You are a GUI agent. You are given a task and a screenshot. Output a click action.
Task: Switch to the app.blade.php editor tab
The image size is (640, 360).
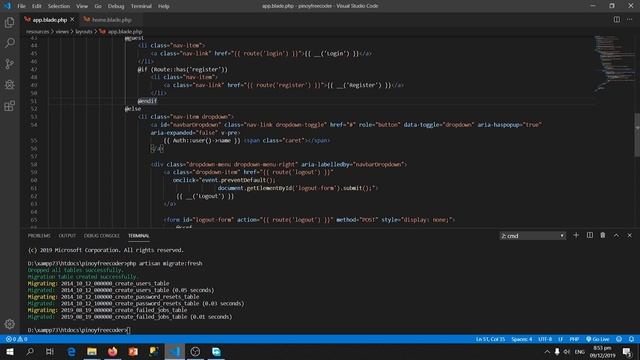[50, 20]
